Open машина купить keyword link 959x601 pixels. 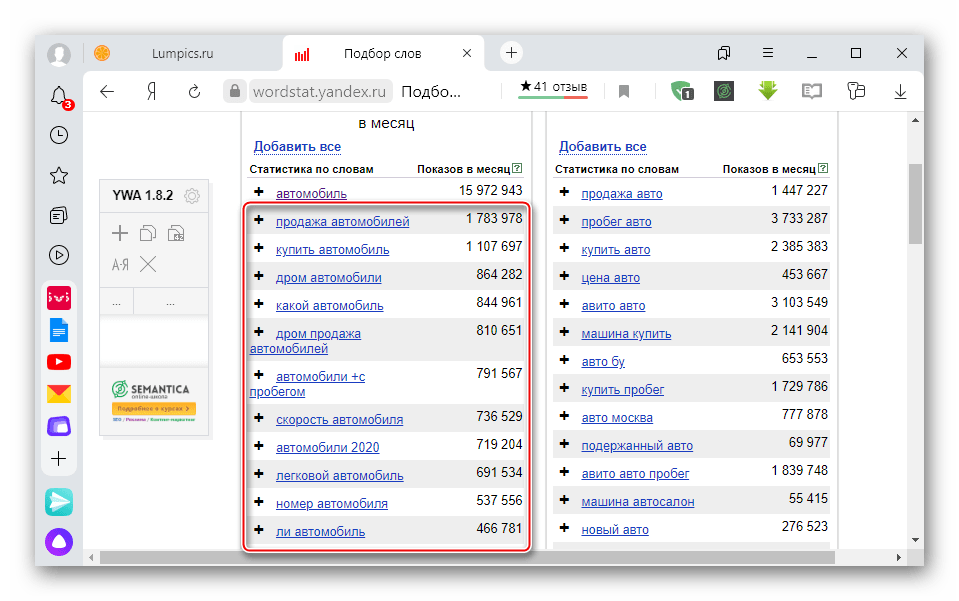click(x=626, y=334)
